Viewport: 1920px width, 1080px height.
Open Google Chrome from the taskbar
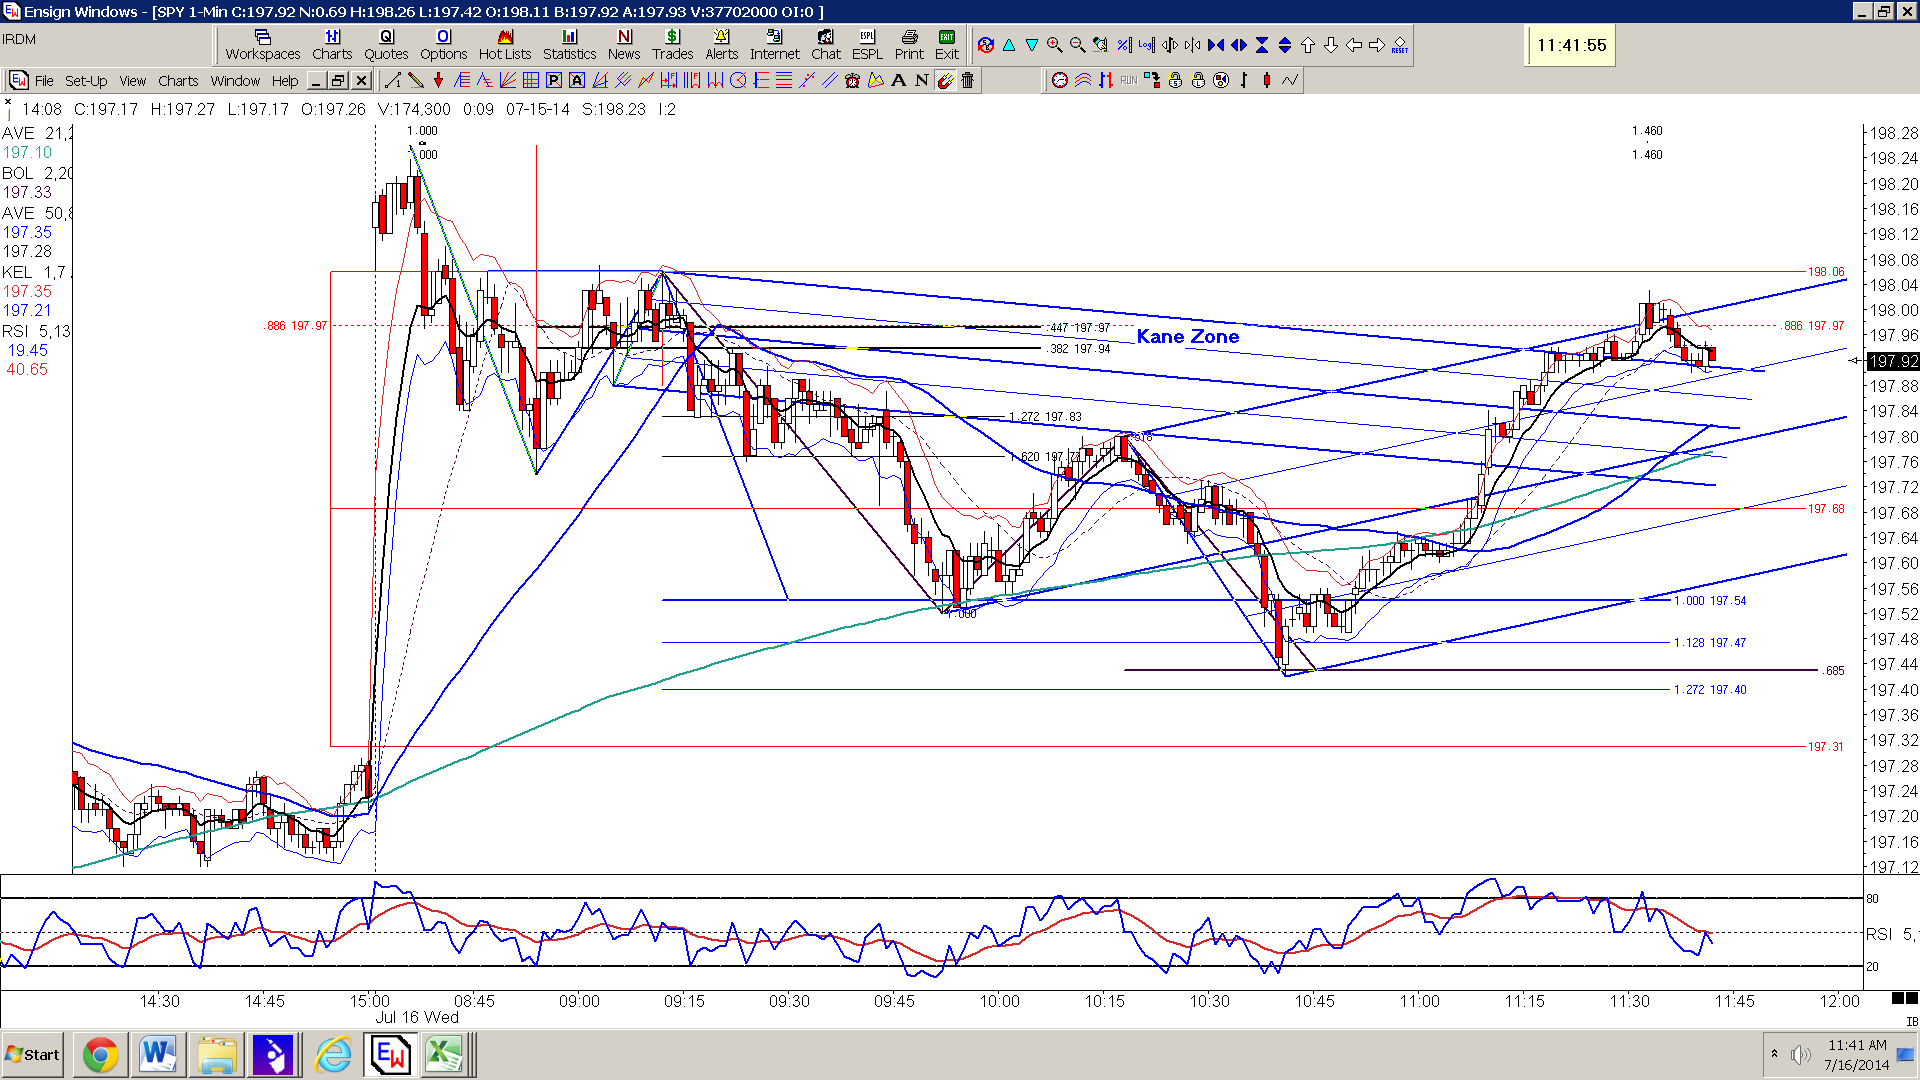pyautogui.click(x=101, y=1055)
